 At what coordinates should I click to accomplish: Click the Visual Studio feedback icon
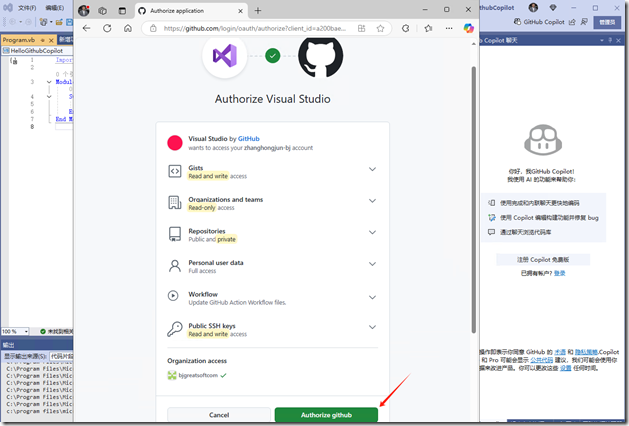tap(584, 22)
